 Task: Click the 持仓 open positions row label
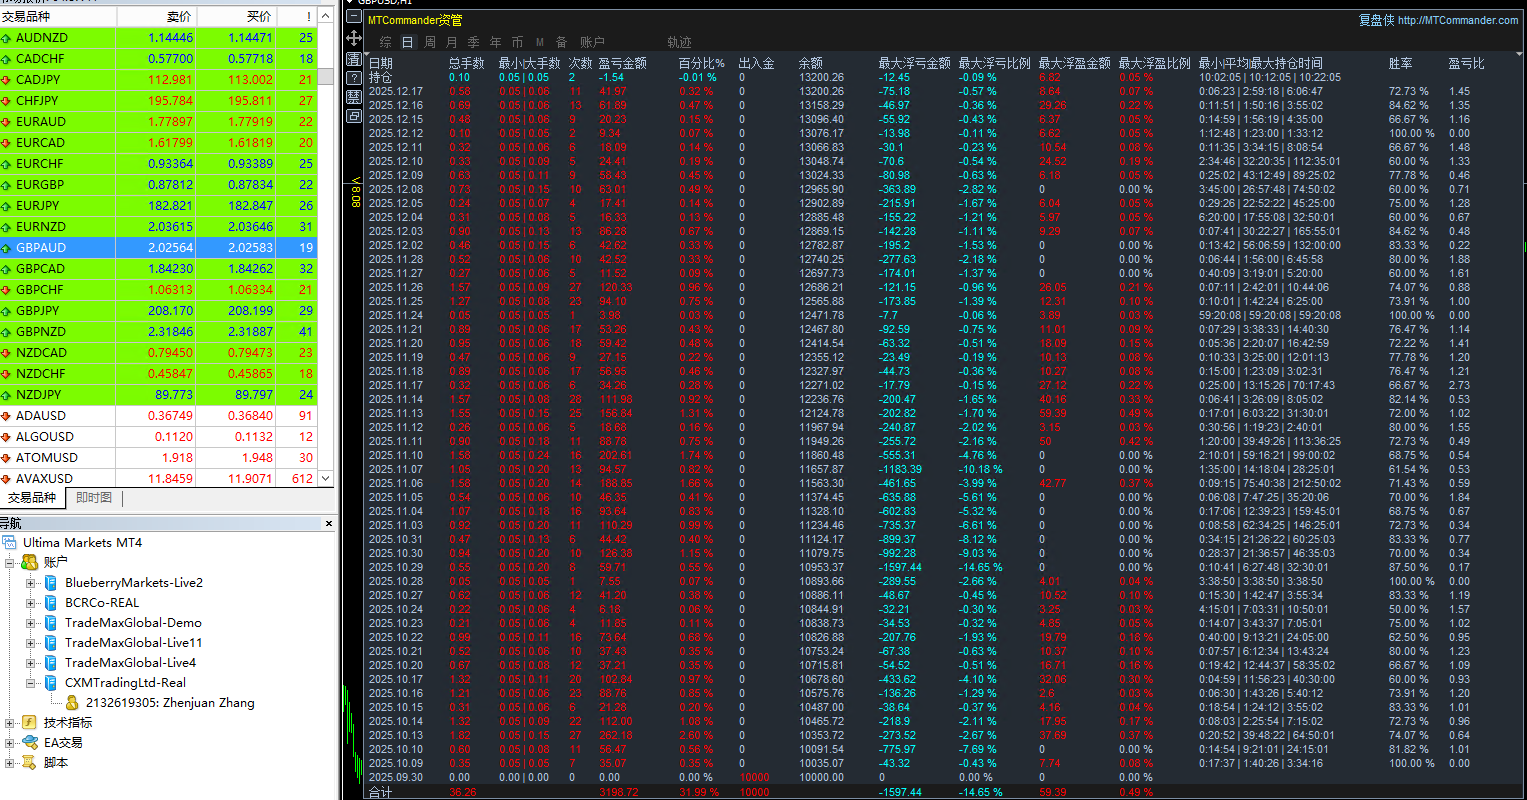[380, 77]
